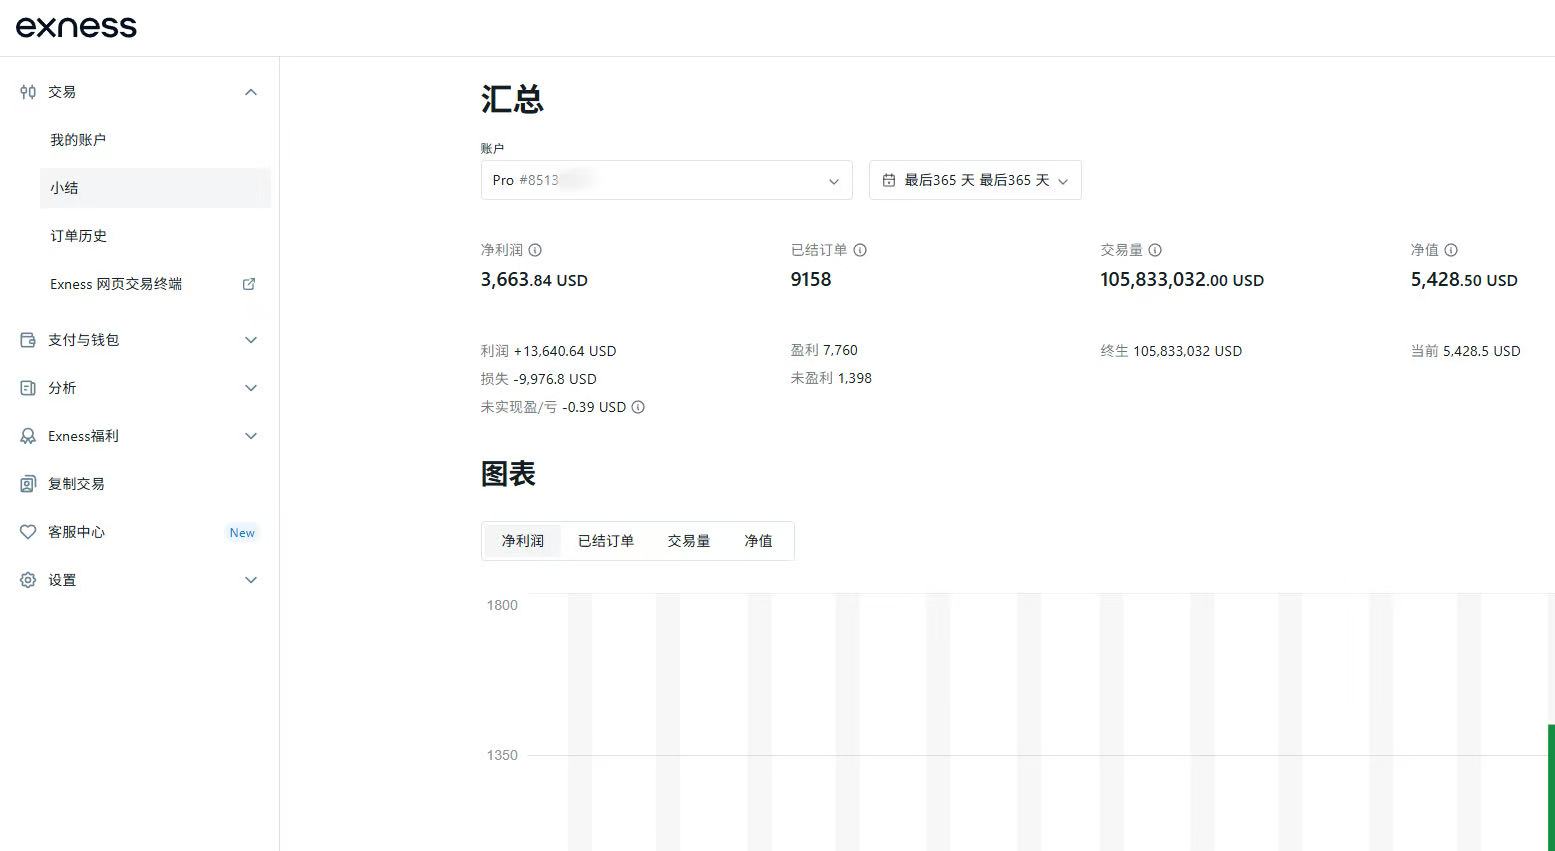
Task: Click the New badge beside 客服中心
Action: click(x=242, y=533)
